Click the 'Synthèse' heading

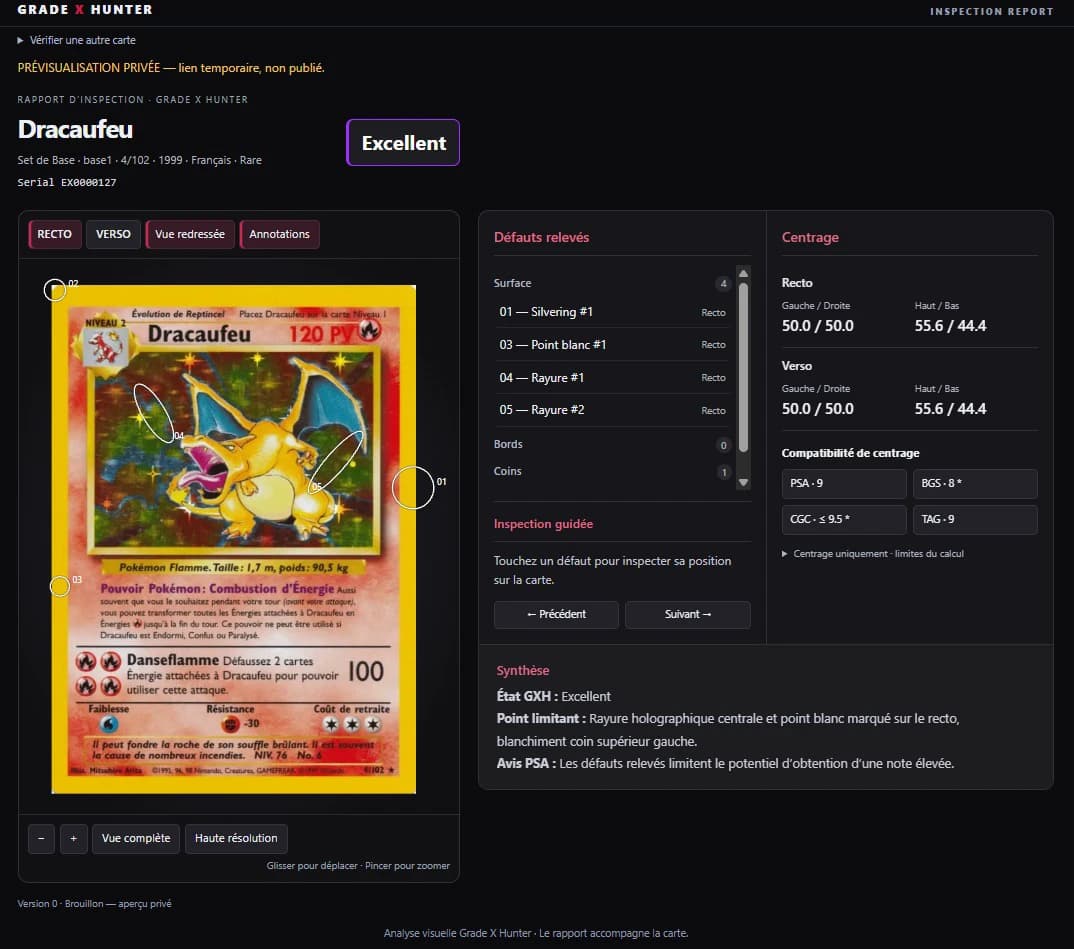(523, 670)
